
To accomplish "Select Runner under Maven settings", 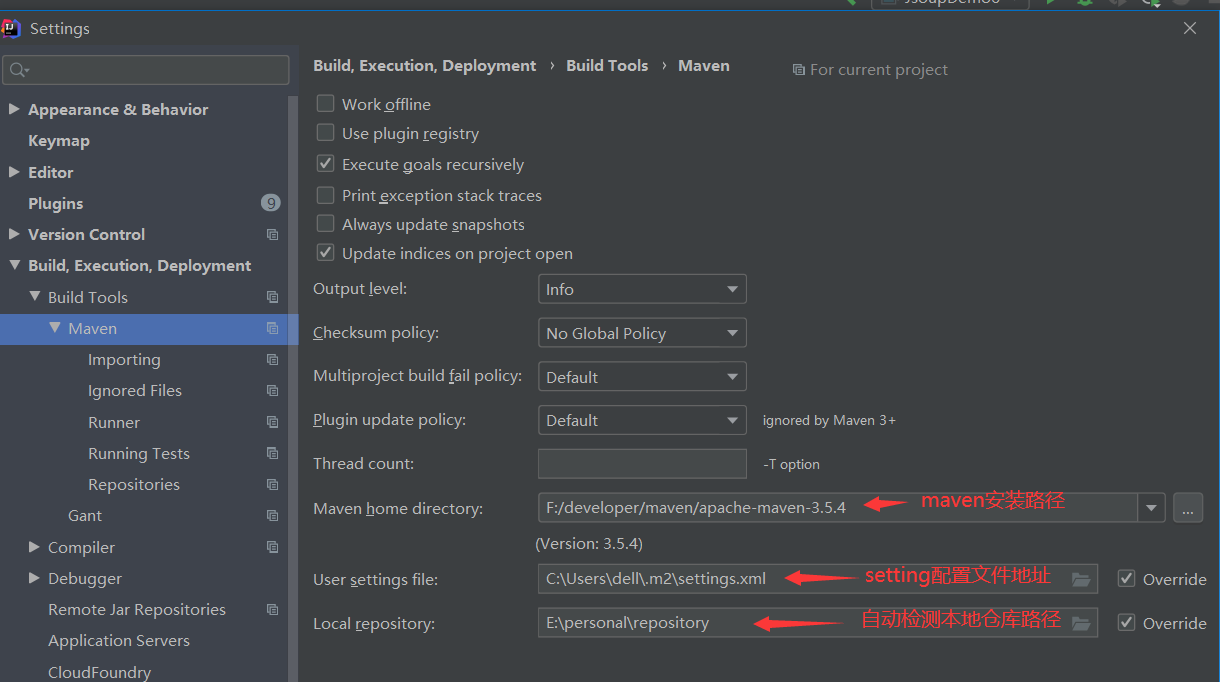I will pos(114,422).
